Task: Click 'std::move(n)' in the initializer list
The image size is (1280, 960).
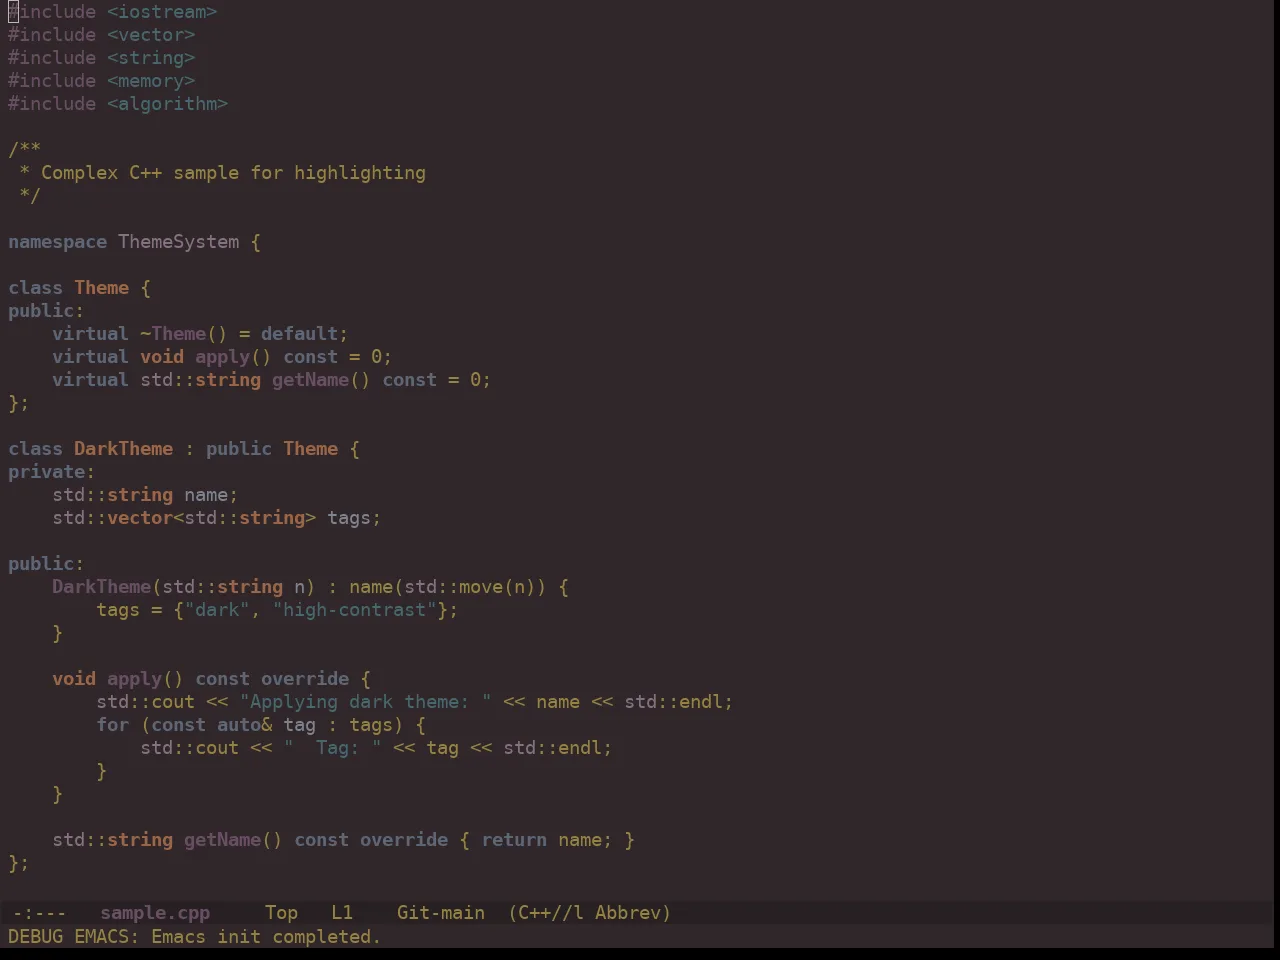Action: tap(470, 587)
